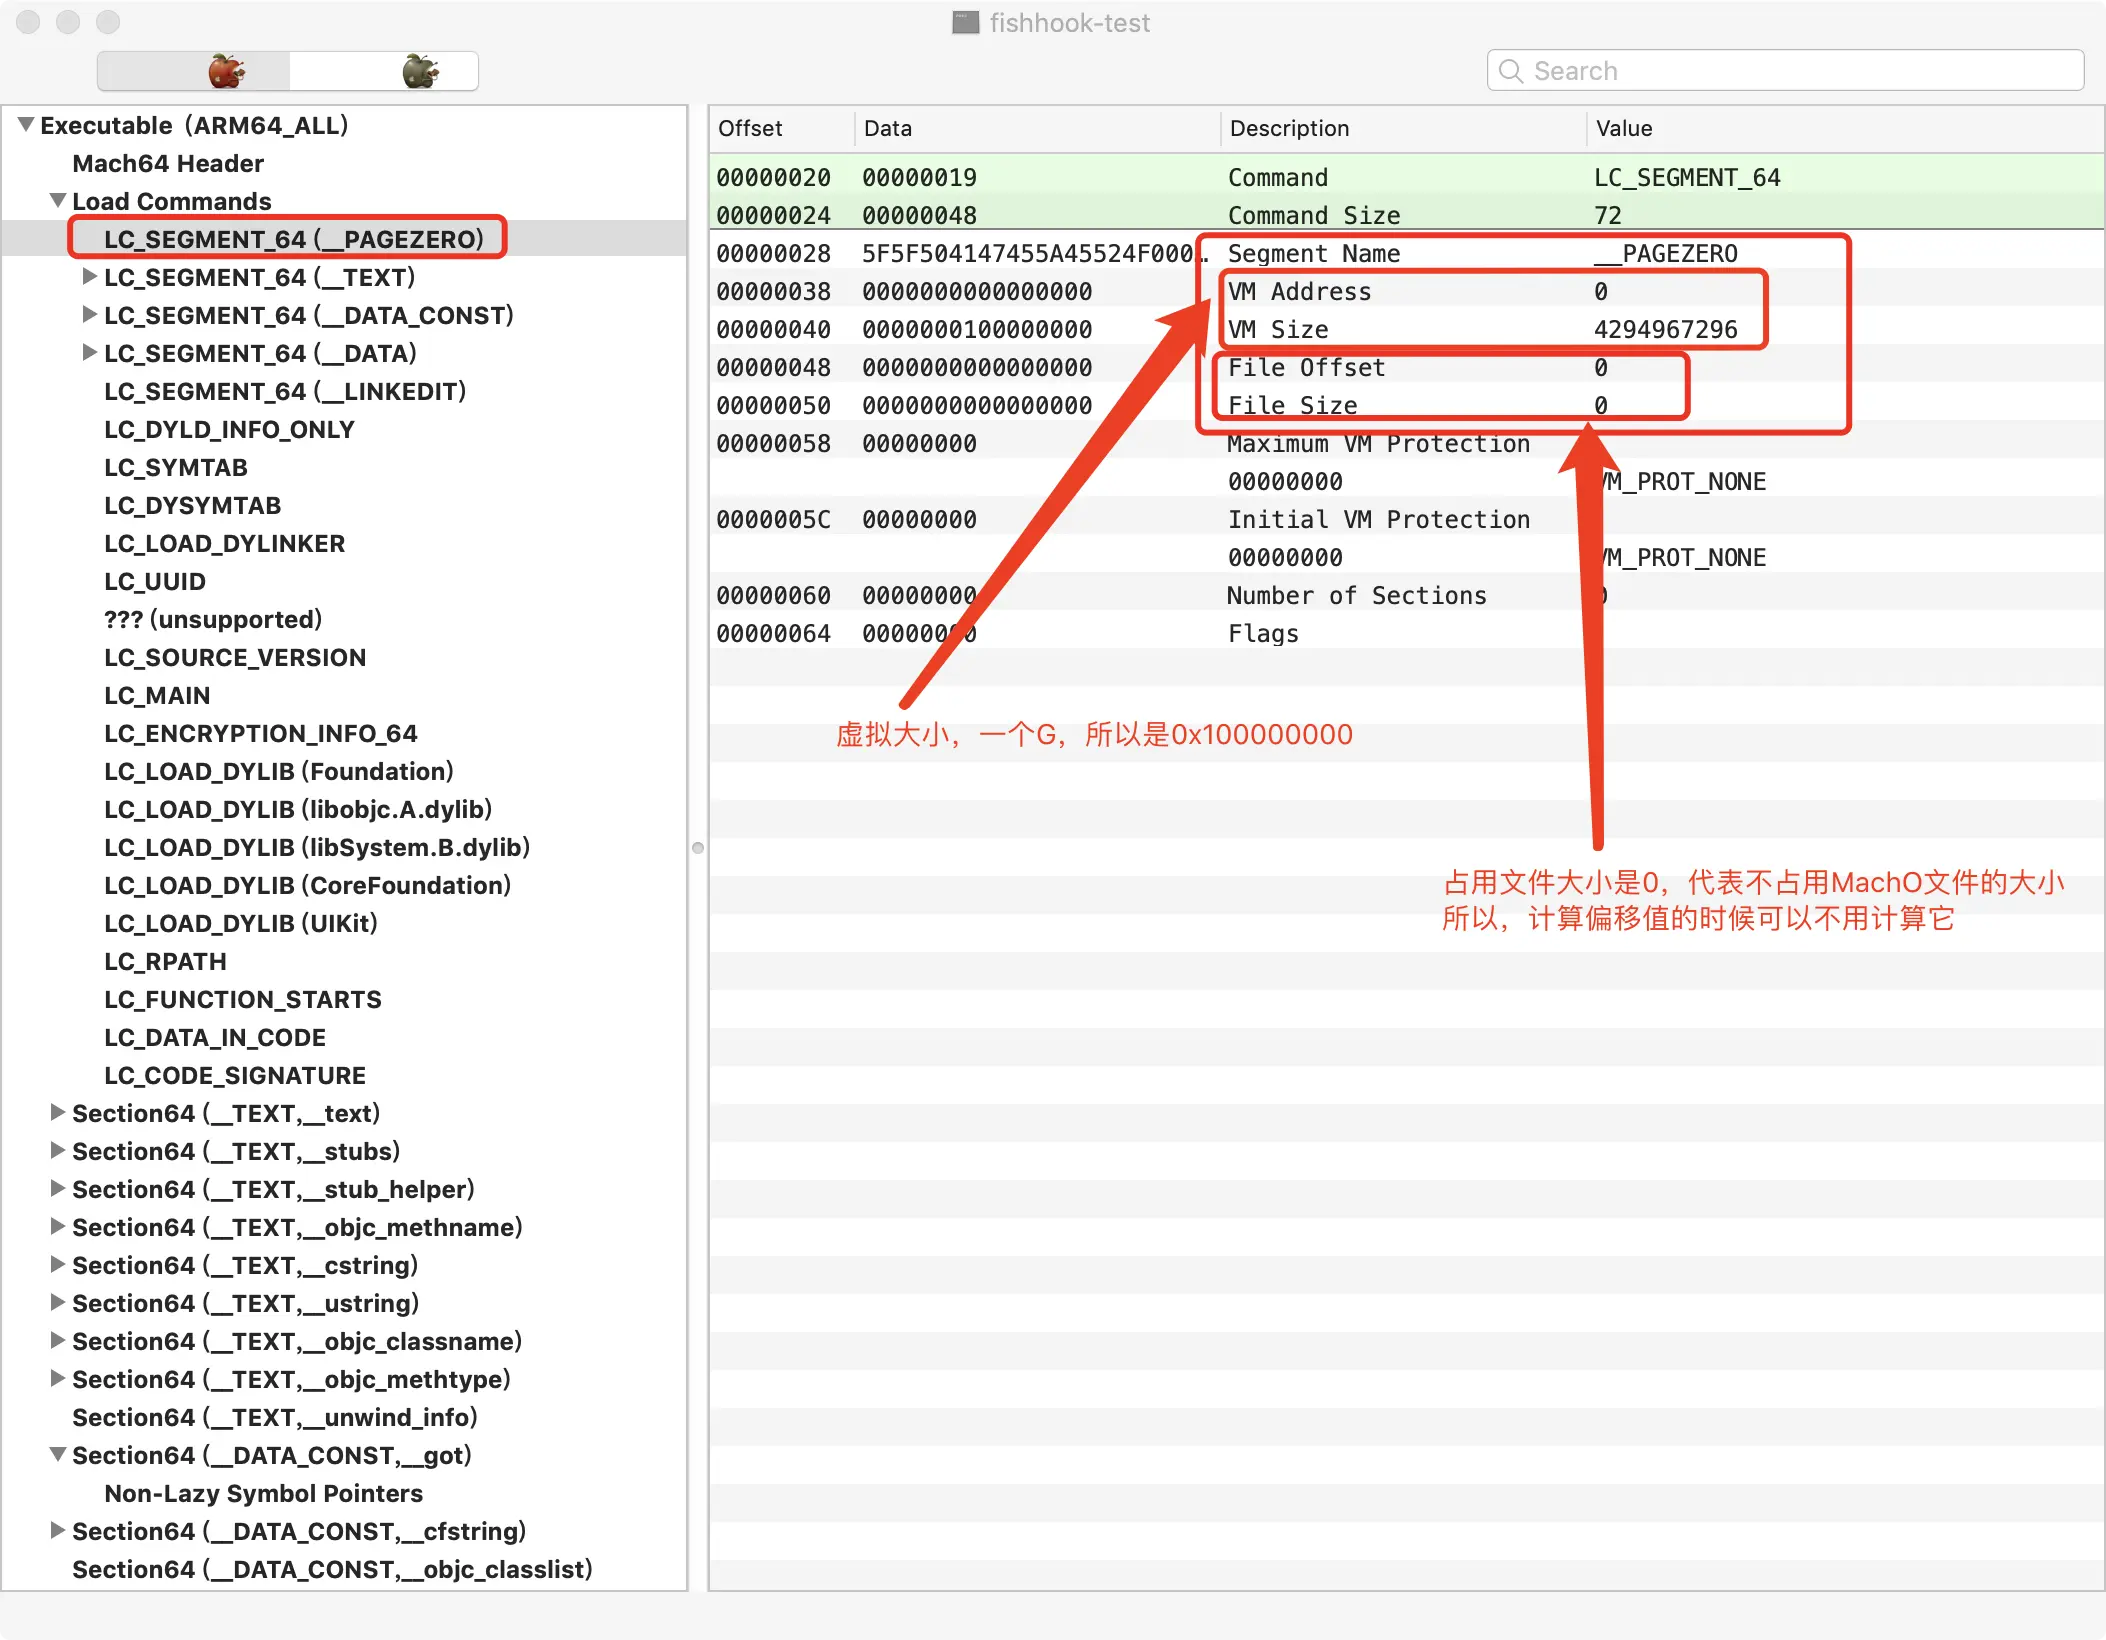The image size is (2106, 1640).
Task: Select LC_SYMTAB load command
Action: coord(176,467)
